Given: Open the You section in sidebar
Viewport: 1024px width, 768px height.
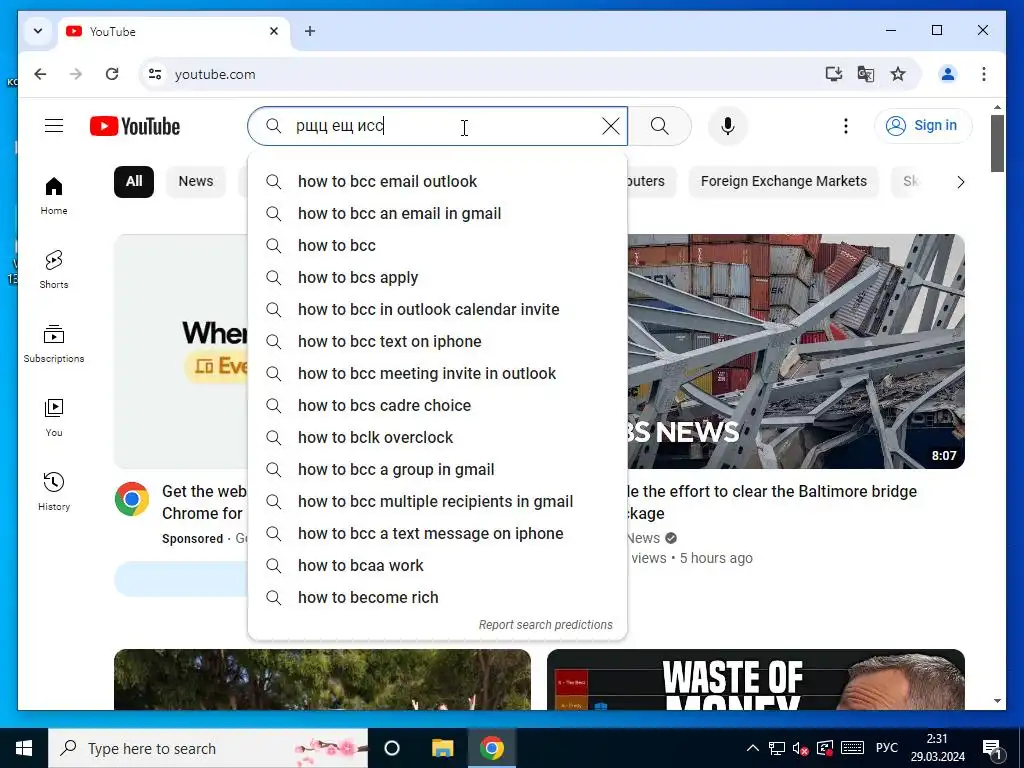Looking at the screenshot, I should [54, 417].
